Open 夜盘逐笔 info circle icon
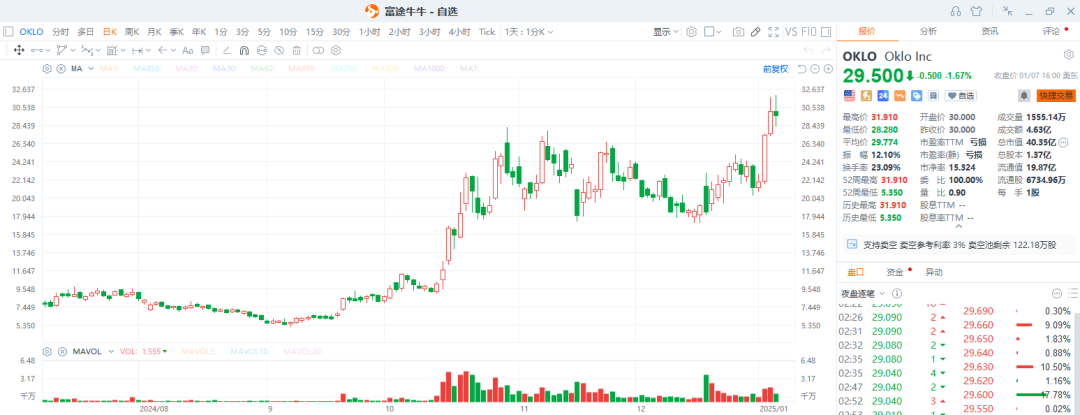This screenshot has width=1080, height=415. click(x=896, y=293)
